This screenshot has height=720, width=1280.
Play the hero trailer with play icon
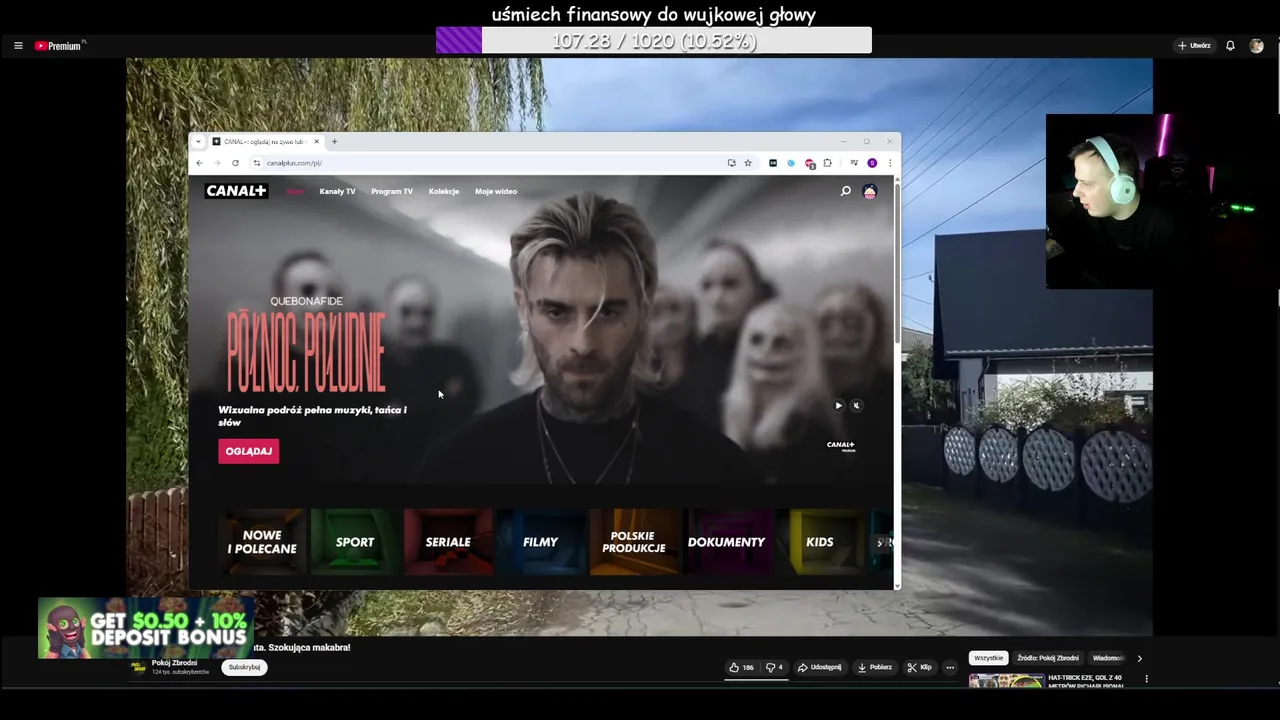tap(838, 405)
